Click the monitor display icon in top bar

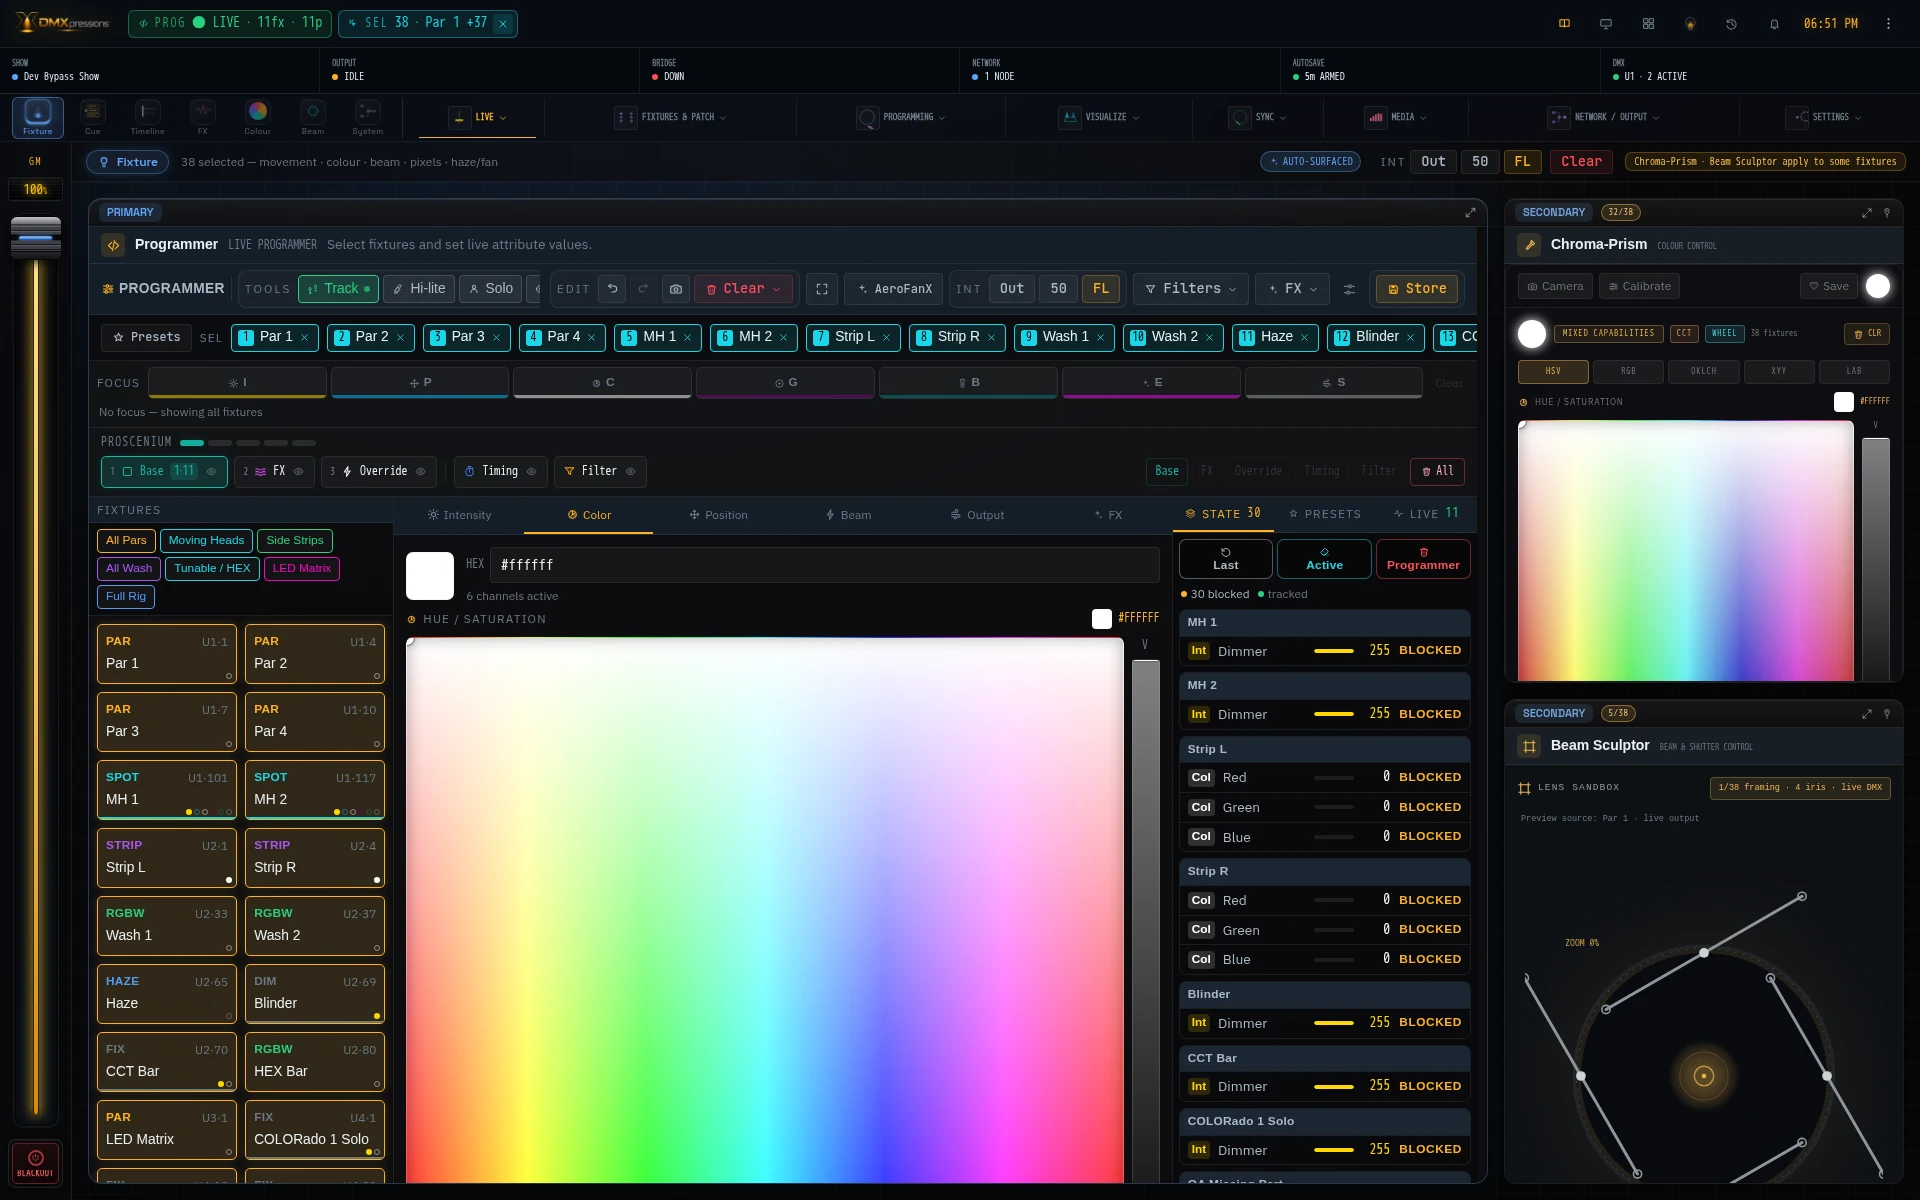click(x=1606, y=24)
